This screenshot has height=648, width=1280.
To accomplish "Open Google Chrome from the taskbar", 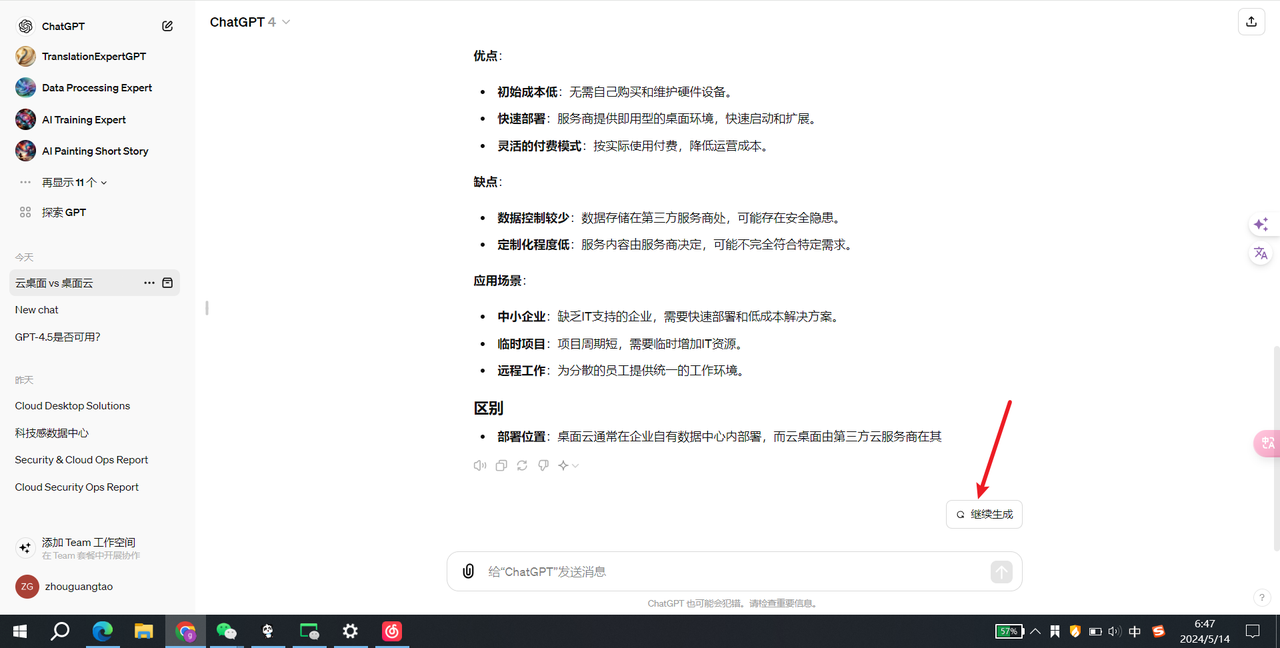I will coord(185,631).
